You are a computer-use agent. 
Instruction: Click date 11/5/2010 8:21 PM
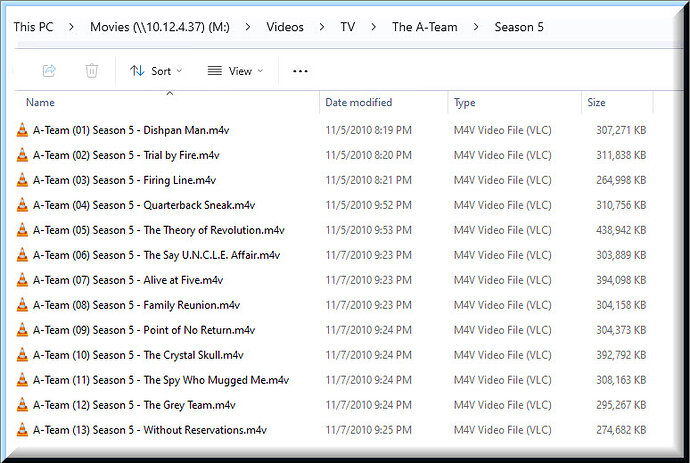[369, 180]
